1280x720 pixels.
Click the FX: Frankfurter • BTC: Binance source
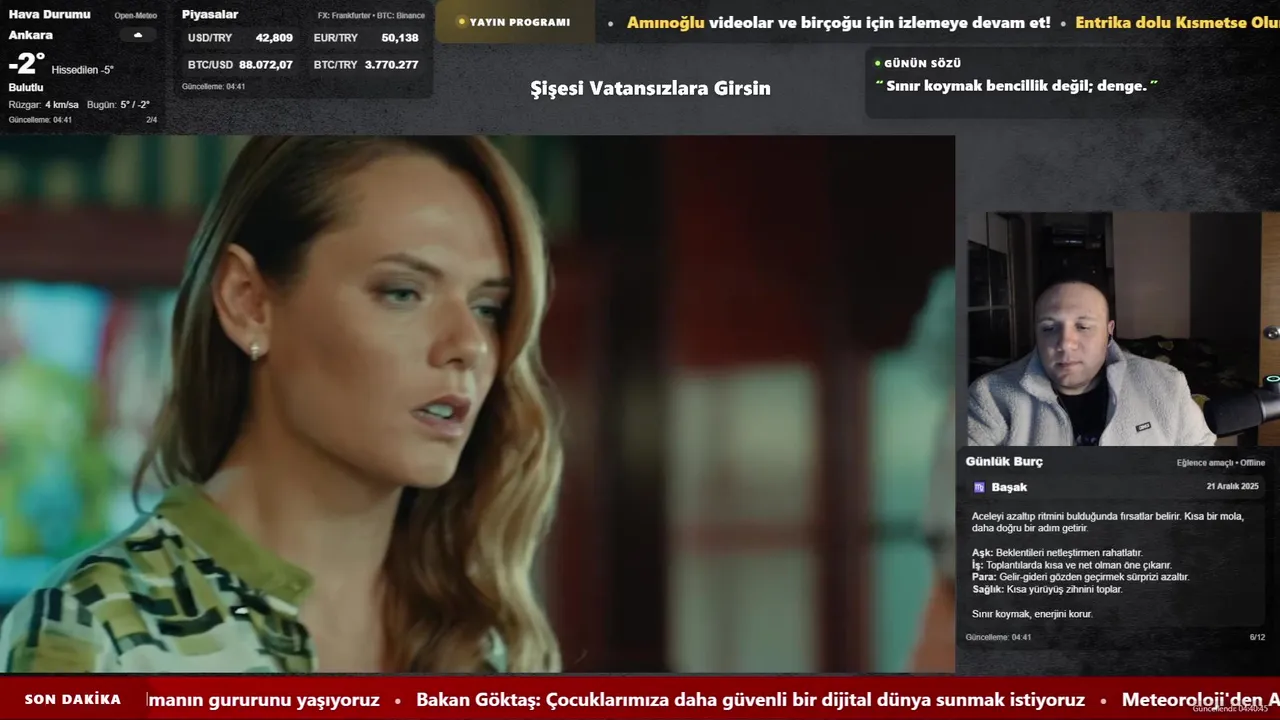371,15
